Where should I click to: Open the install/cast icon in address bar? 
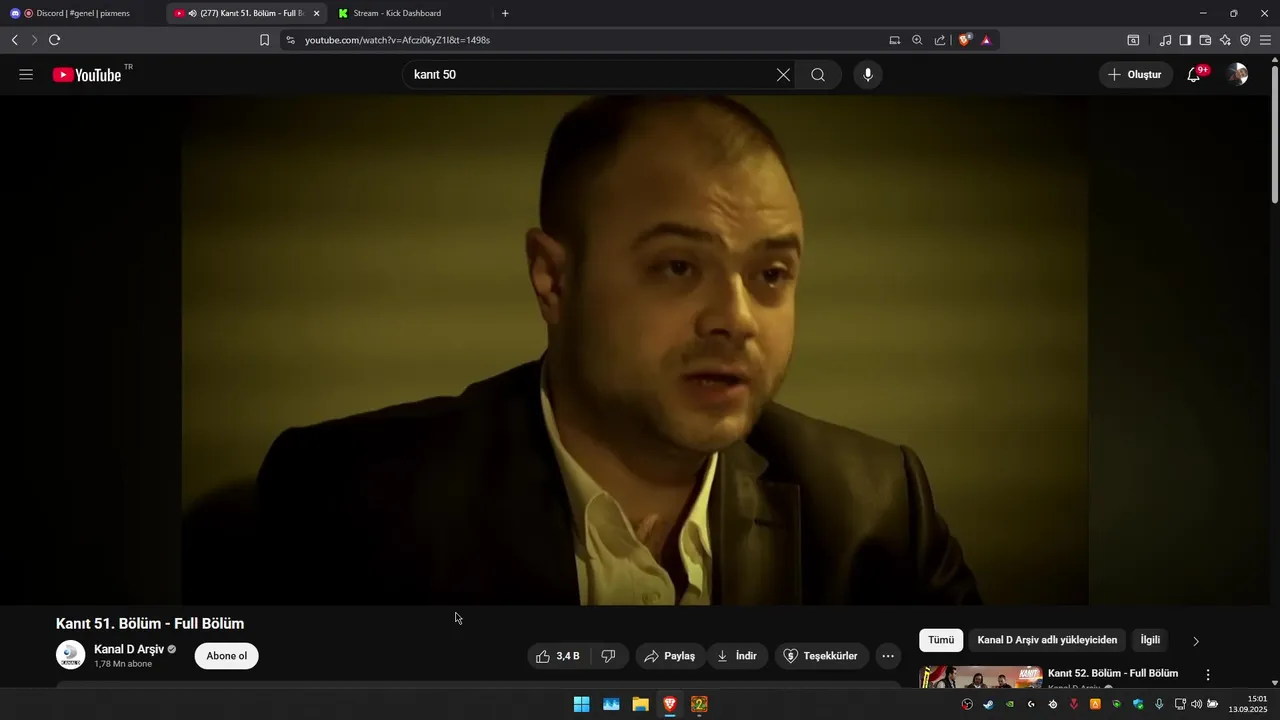895,40
